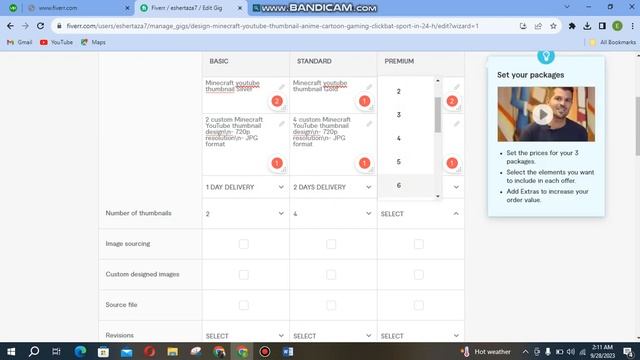Check Image sourcing for Premium package

(x=419, y=244)
